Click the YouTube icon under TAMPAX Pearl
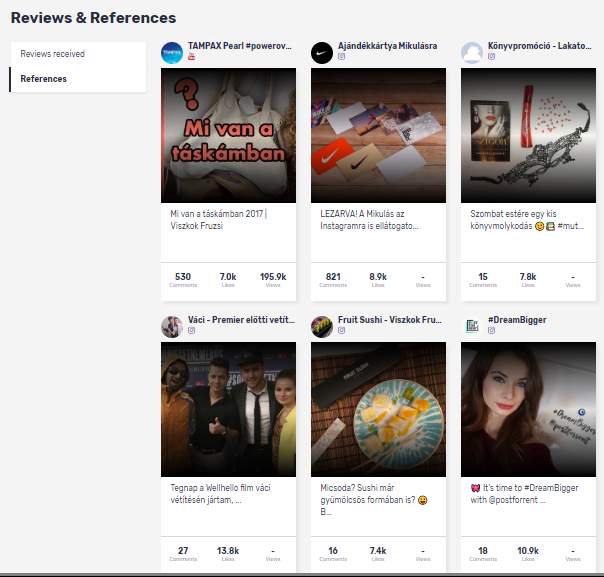Screen dimensions: 604x577 pyautogui.click(x=191, y=57)
